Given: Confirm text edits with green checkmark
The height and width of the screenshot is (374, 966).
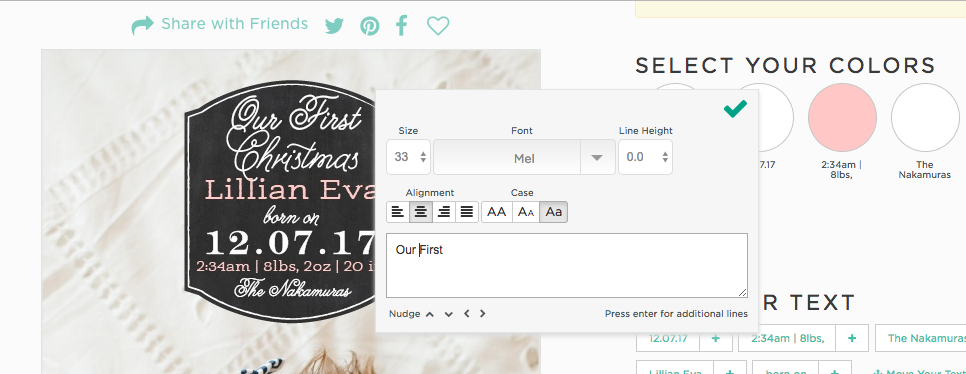Looking at the screenshot, I should [735, 108].
